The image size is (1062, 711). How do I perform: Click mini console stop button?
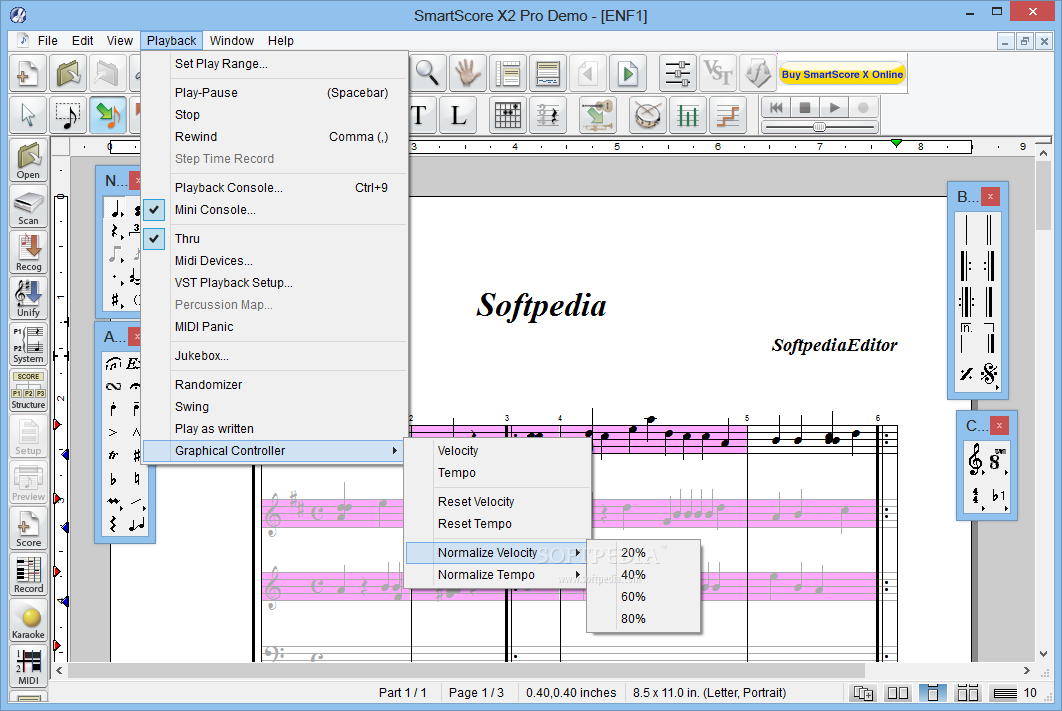click(805, 108)
